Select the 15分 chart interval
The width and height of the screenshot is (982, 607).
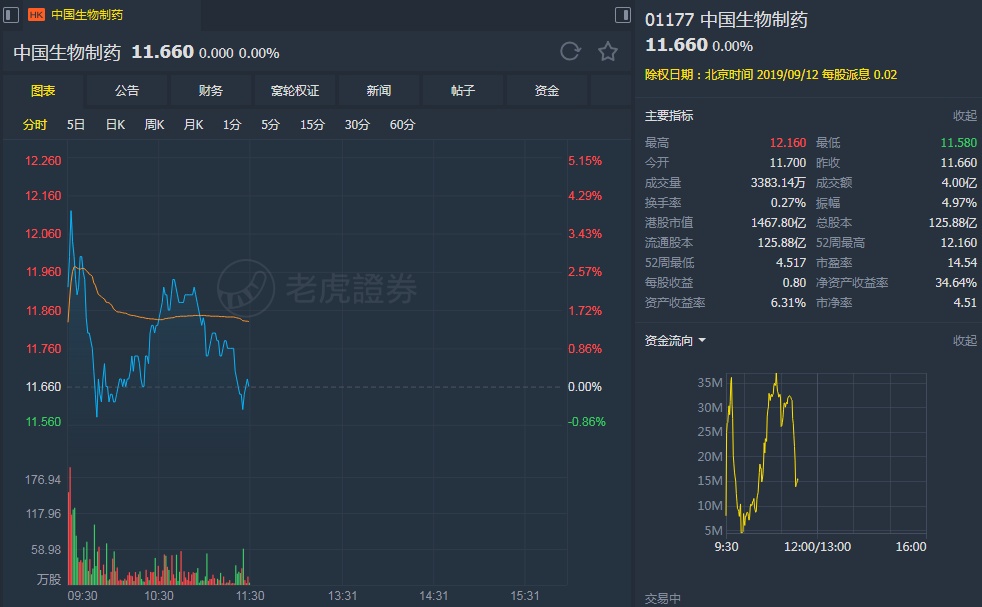click(x=313, y=125)
